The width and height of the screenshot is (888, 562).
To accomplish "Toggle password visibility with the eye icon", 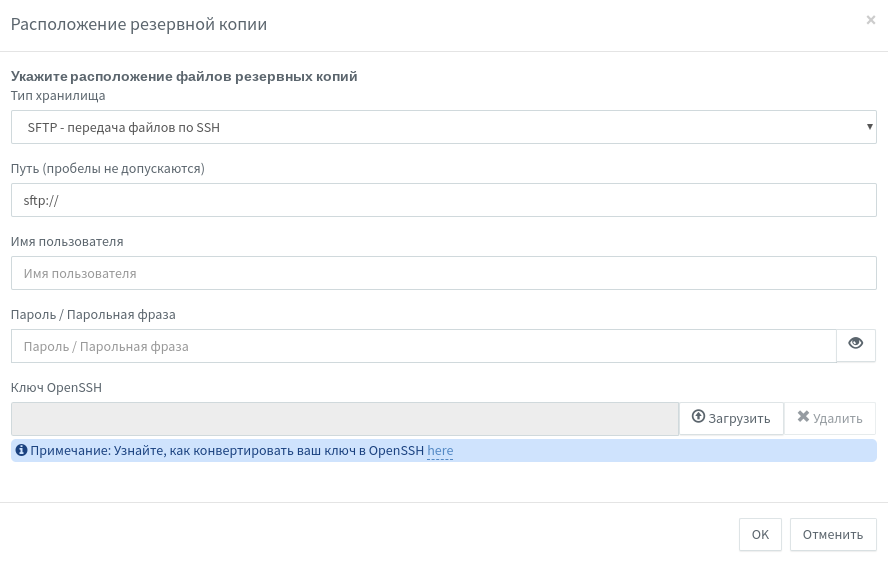I will coord(855,343).
